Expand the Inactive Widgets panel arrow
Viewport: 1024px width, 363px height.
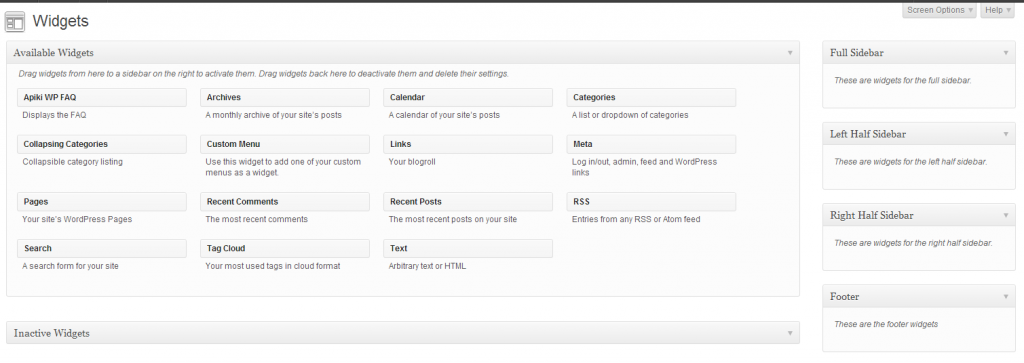790,334
